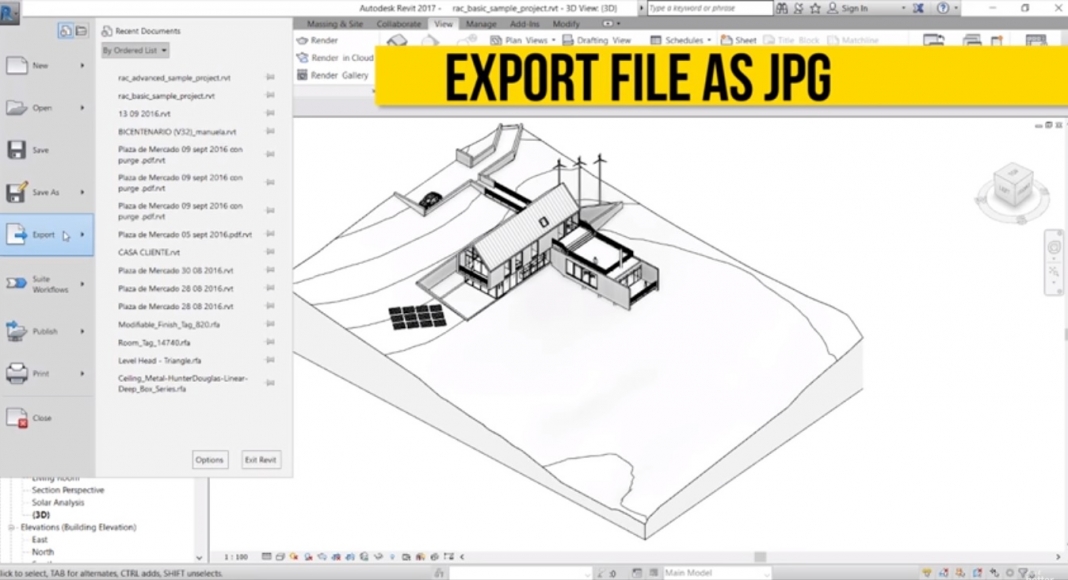Open the By Ordered List dropdown
Viewport: 1068px width, 580px height.
point(135,50)
